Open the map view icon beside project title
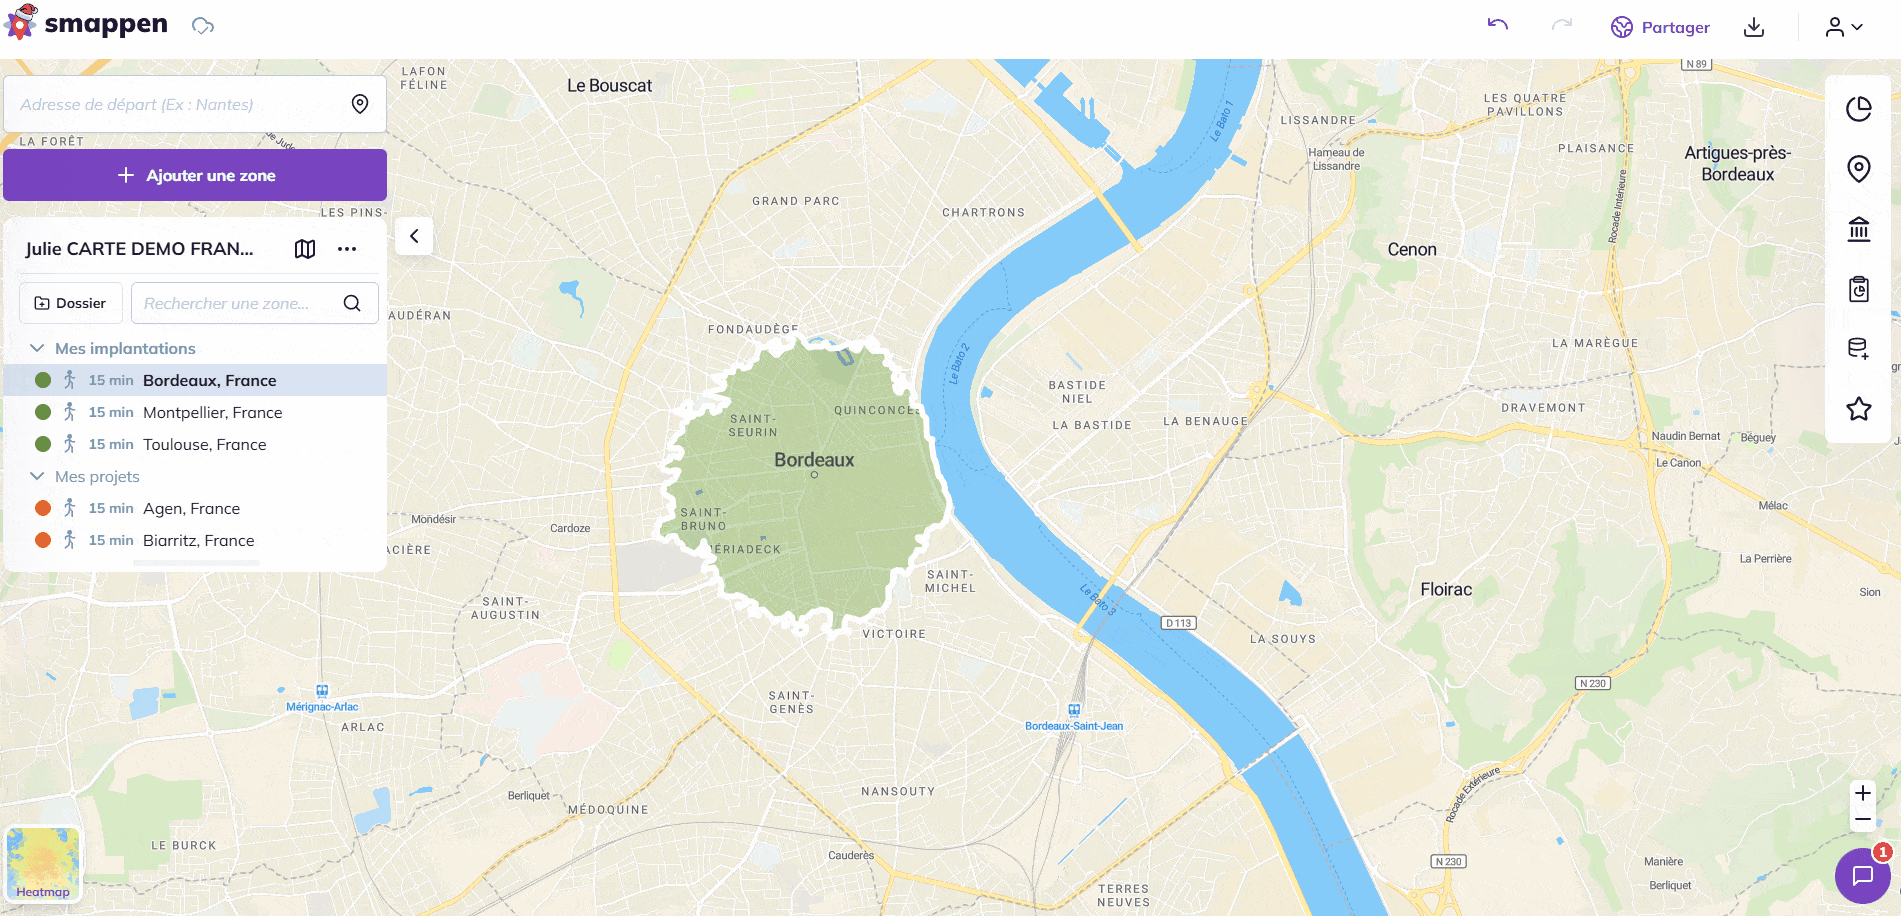Image resolution: width=1901 pixels, height=916 pixels. [x=305, y=249]
